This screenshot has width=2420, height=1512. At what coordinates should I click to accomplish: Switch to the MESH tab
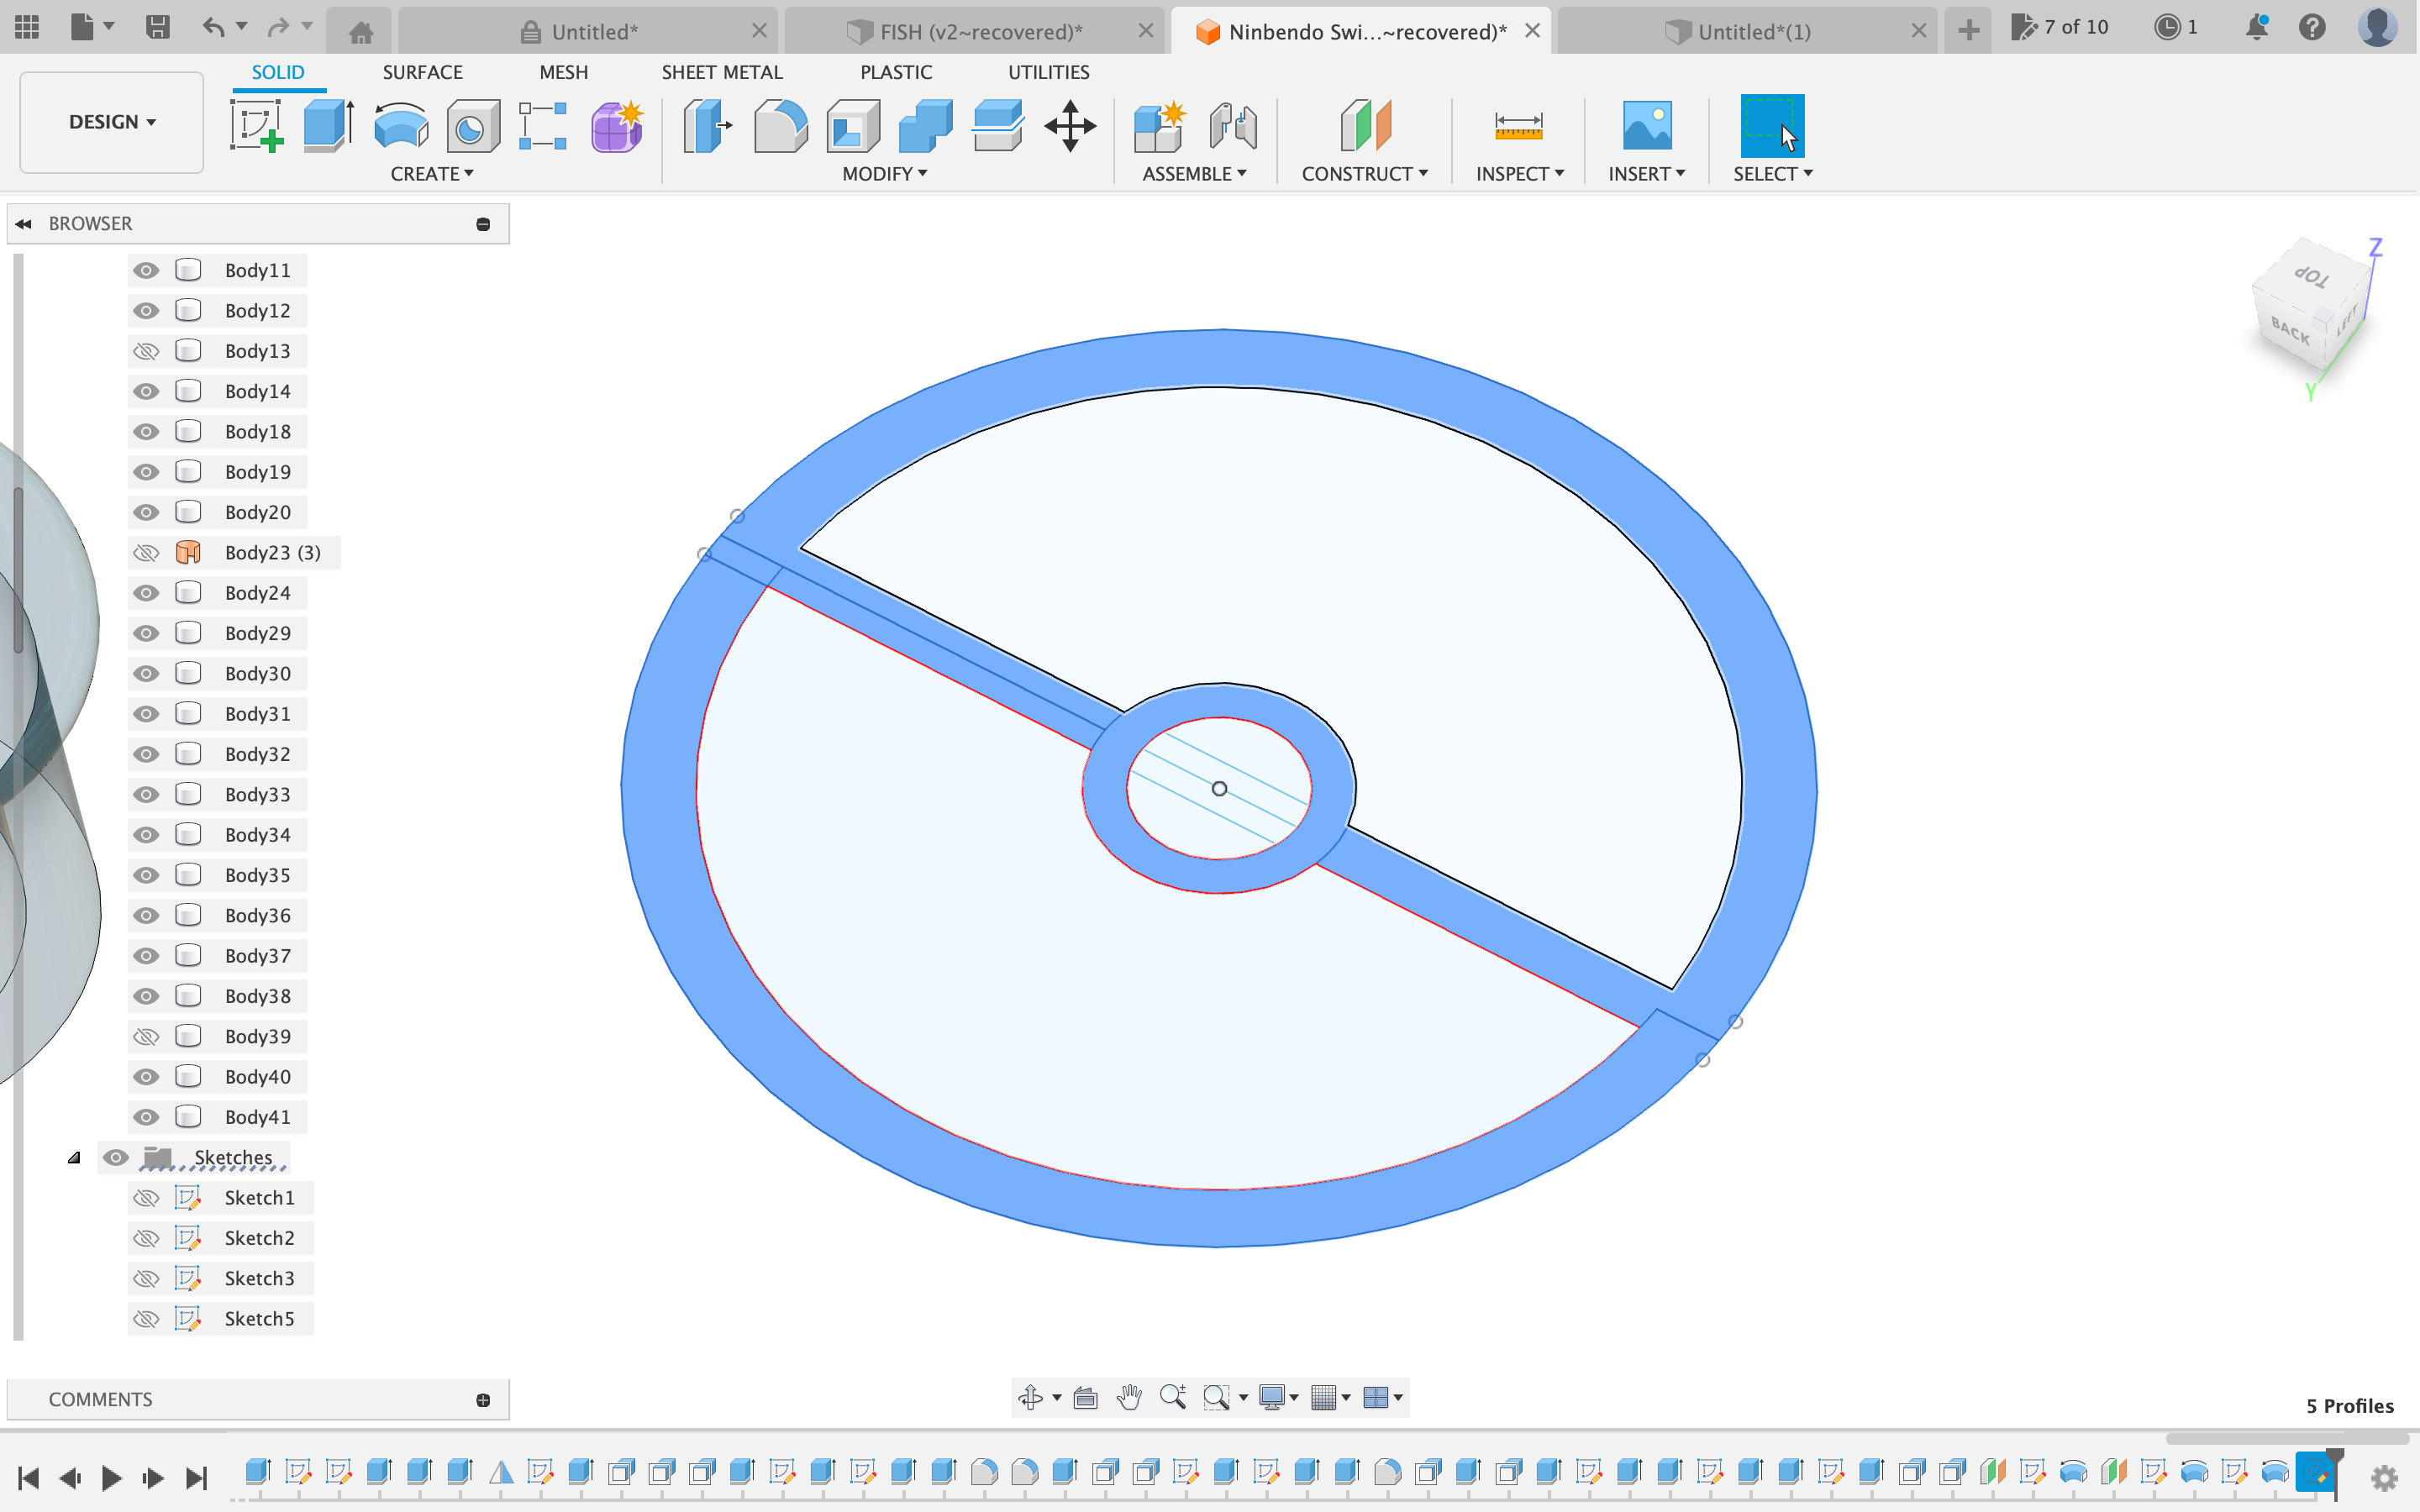pos(563,72)
